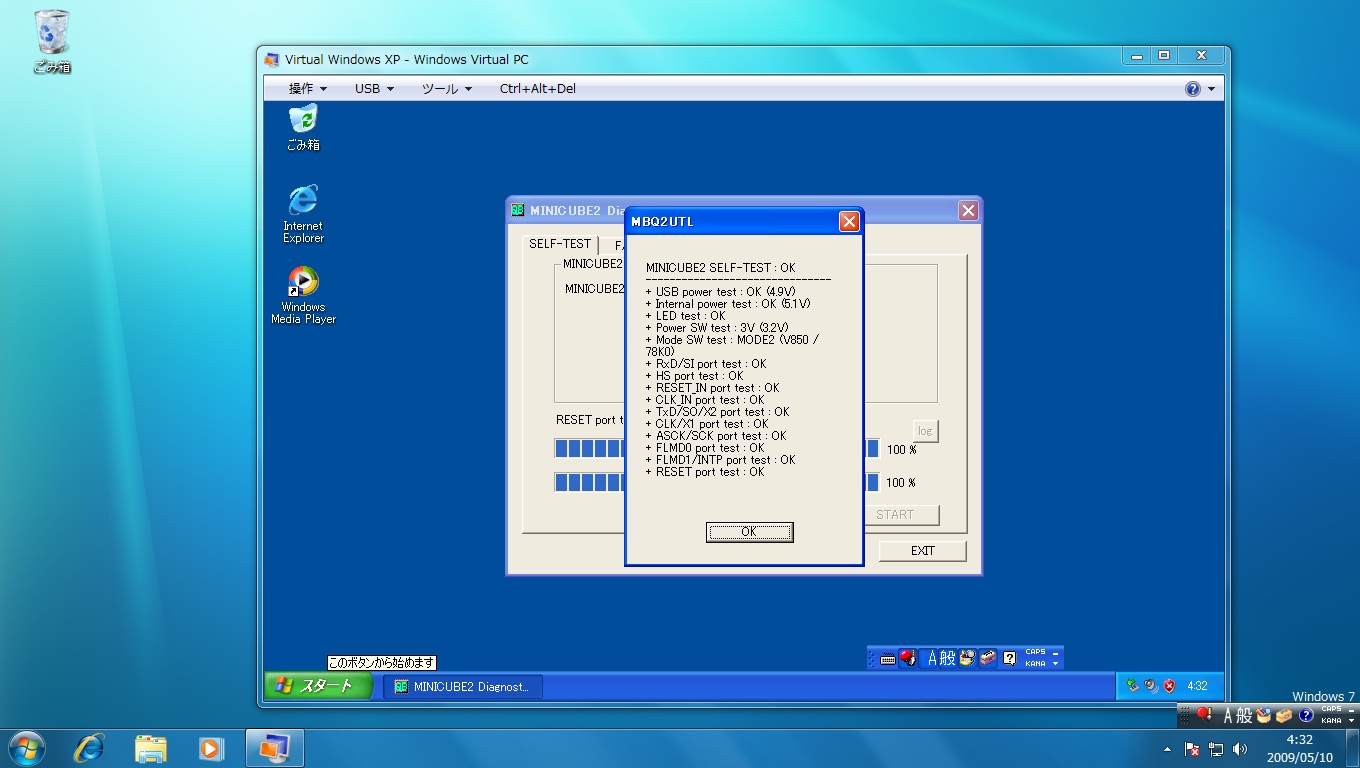Show hidden icons in Windows 7 tray

tap(1167, 749)
